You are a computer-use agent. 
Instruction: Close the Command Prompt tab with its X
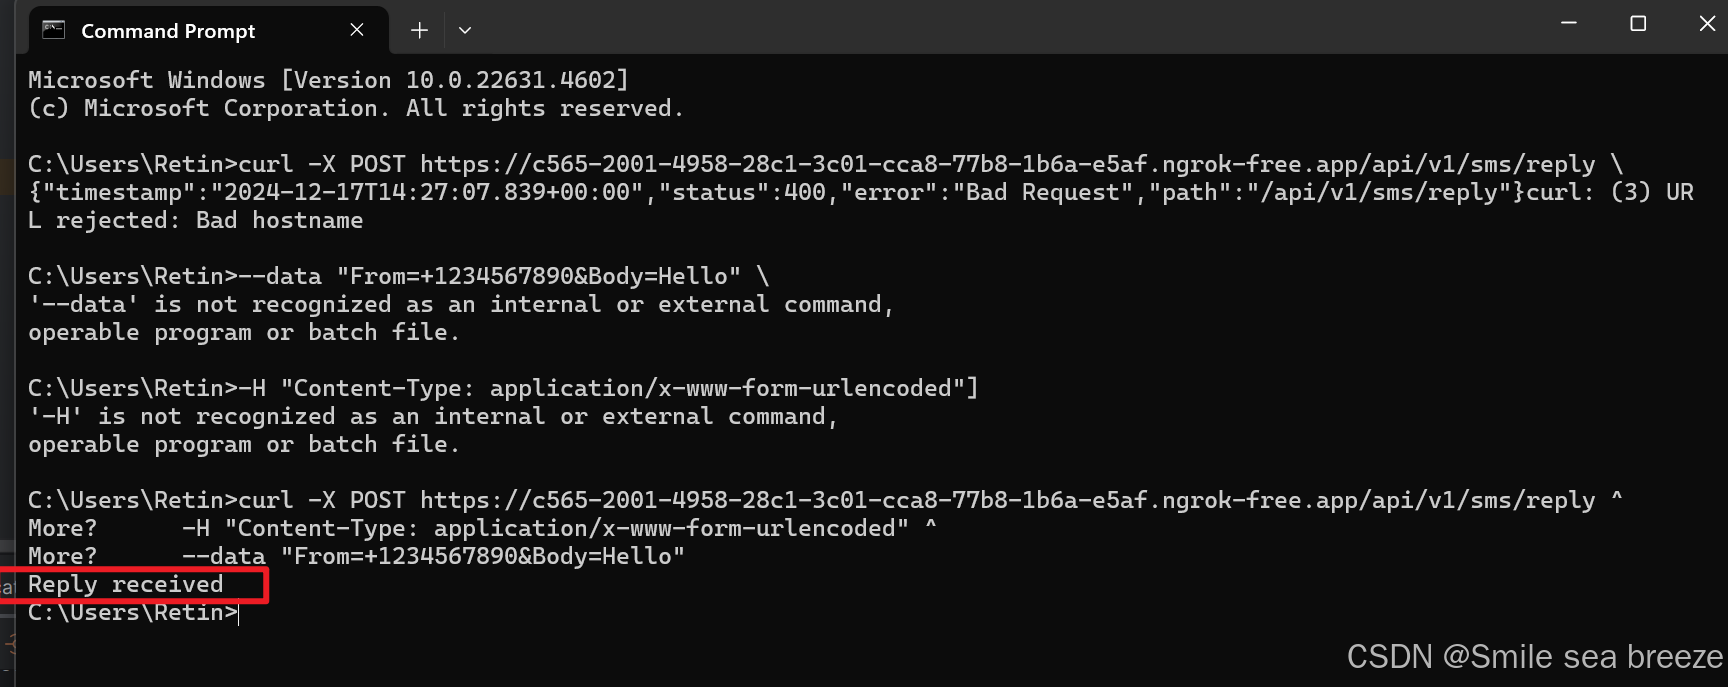click(357, 29)
